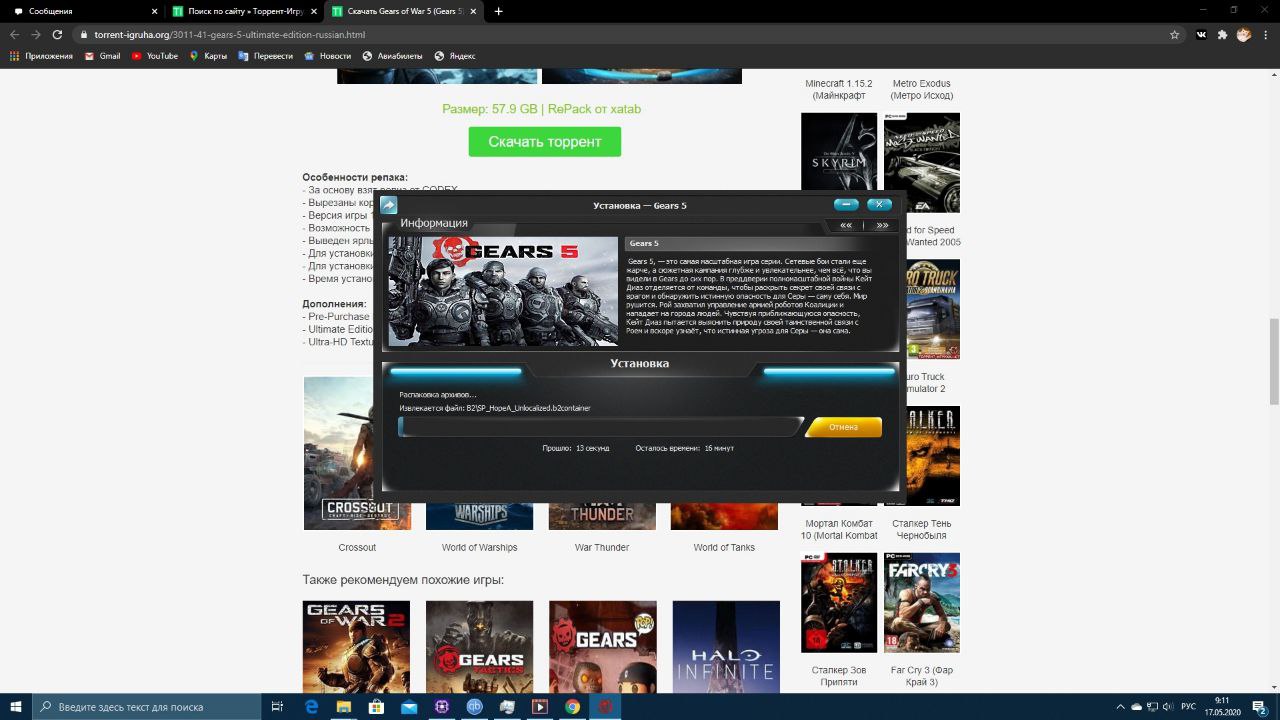Click the World of Warships caption link
1280x720 pixels.
pos(479,547)
